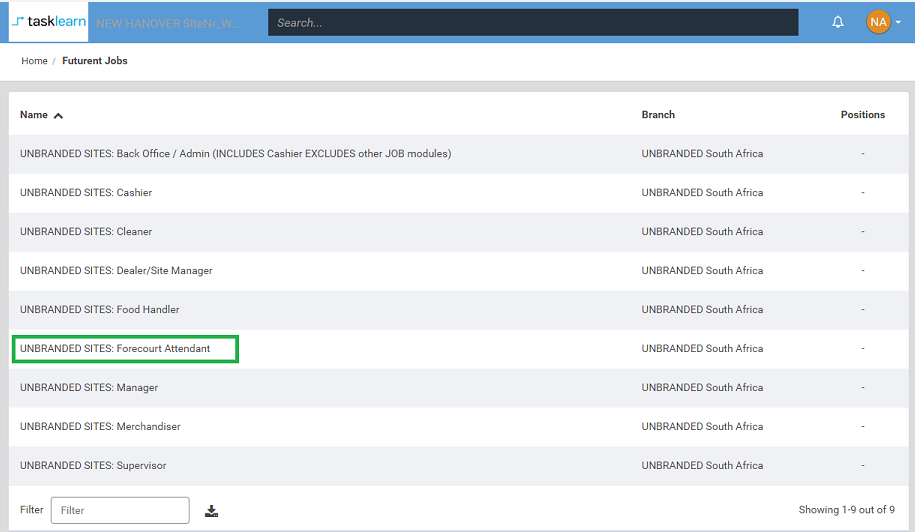Toggle sort arrow on Name column

point(58,116)
